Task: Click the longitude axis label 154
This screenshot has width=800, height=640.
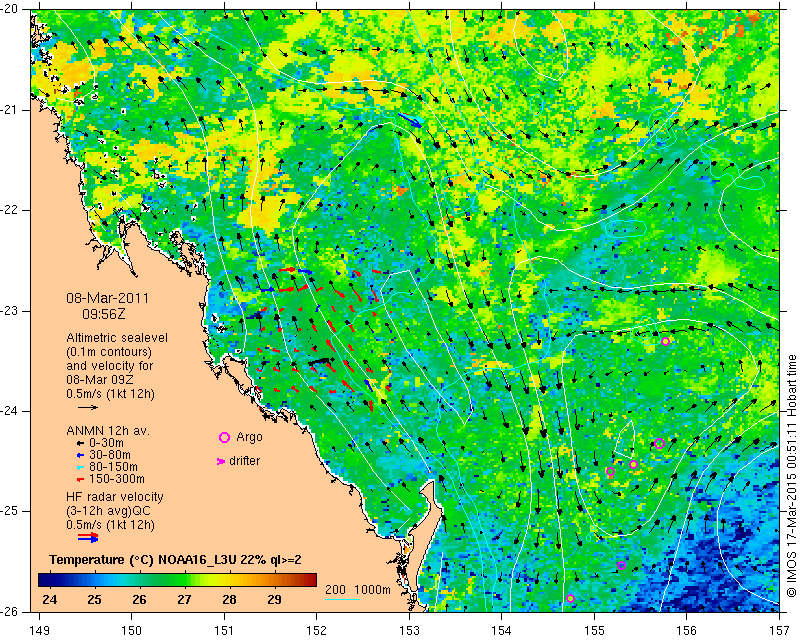Action: point(502,631)
